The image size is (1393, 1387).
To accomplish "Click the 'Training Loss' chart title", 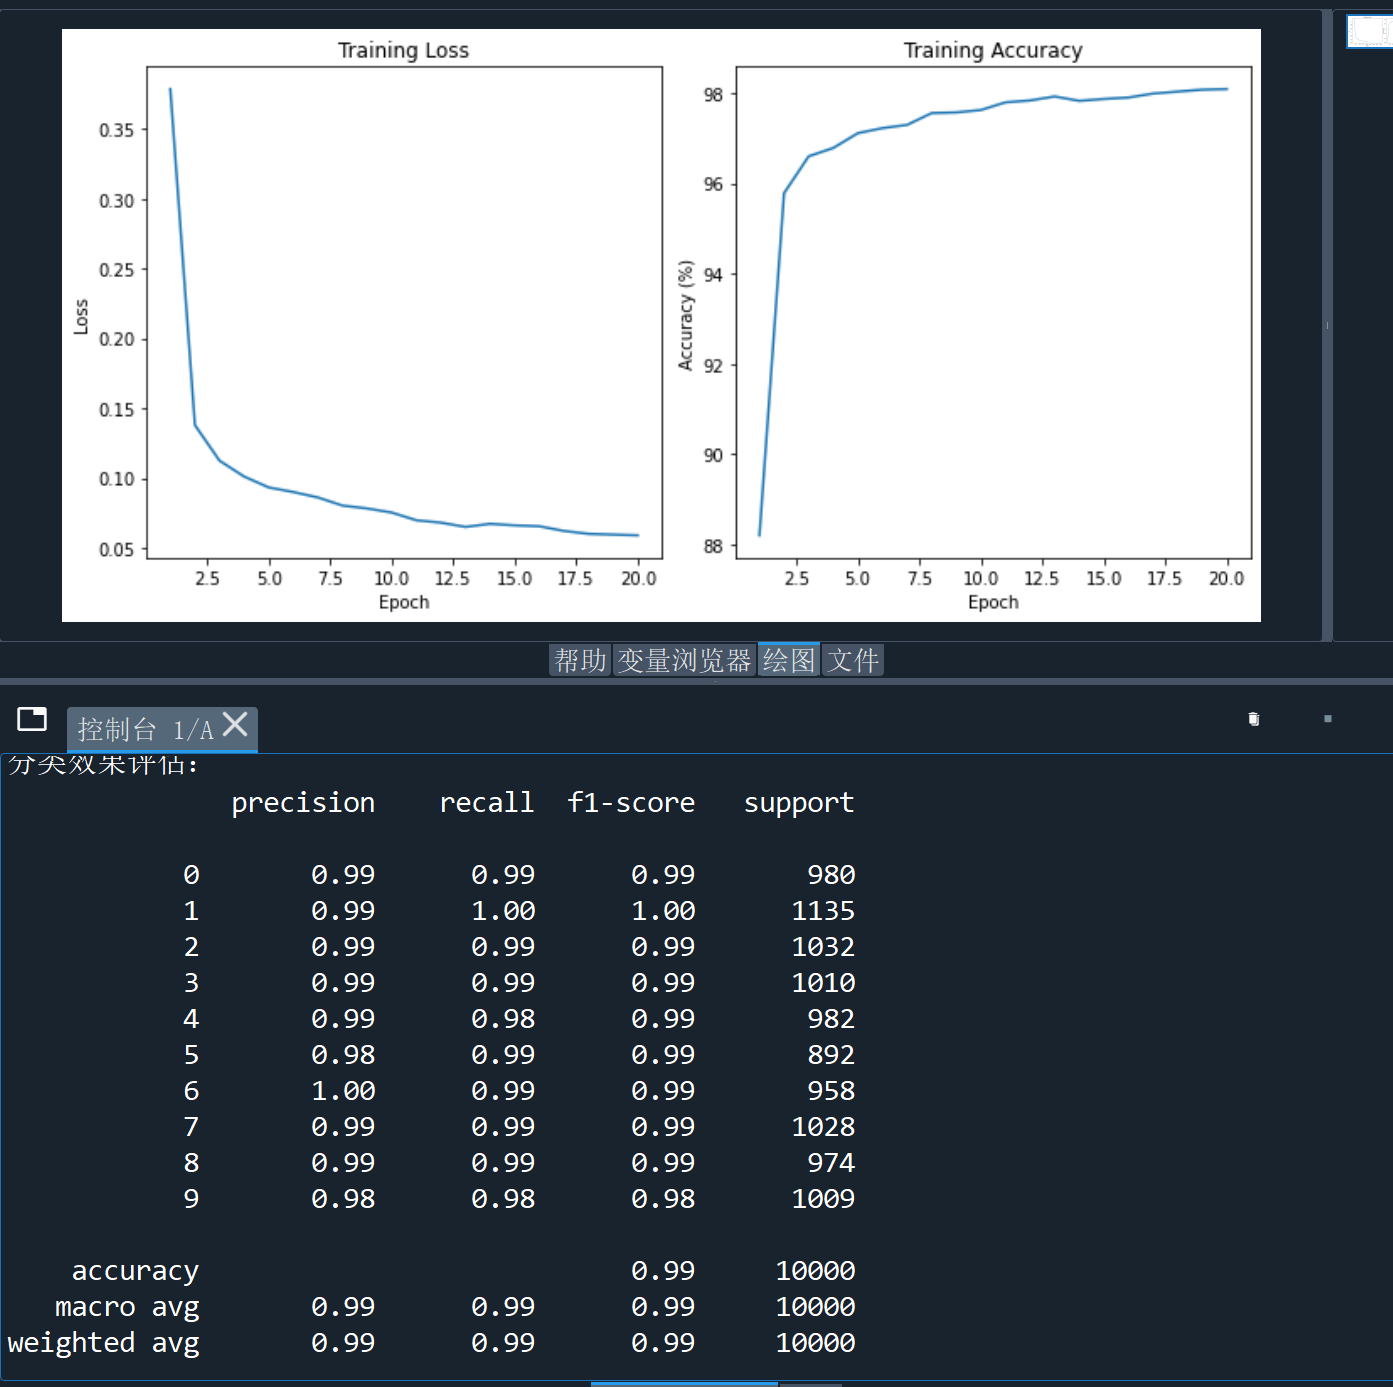I will coord(403,50).
